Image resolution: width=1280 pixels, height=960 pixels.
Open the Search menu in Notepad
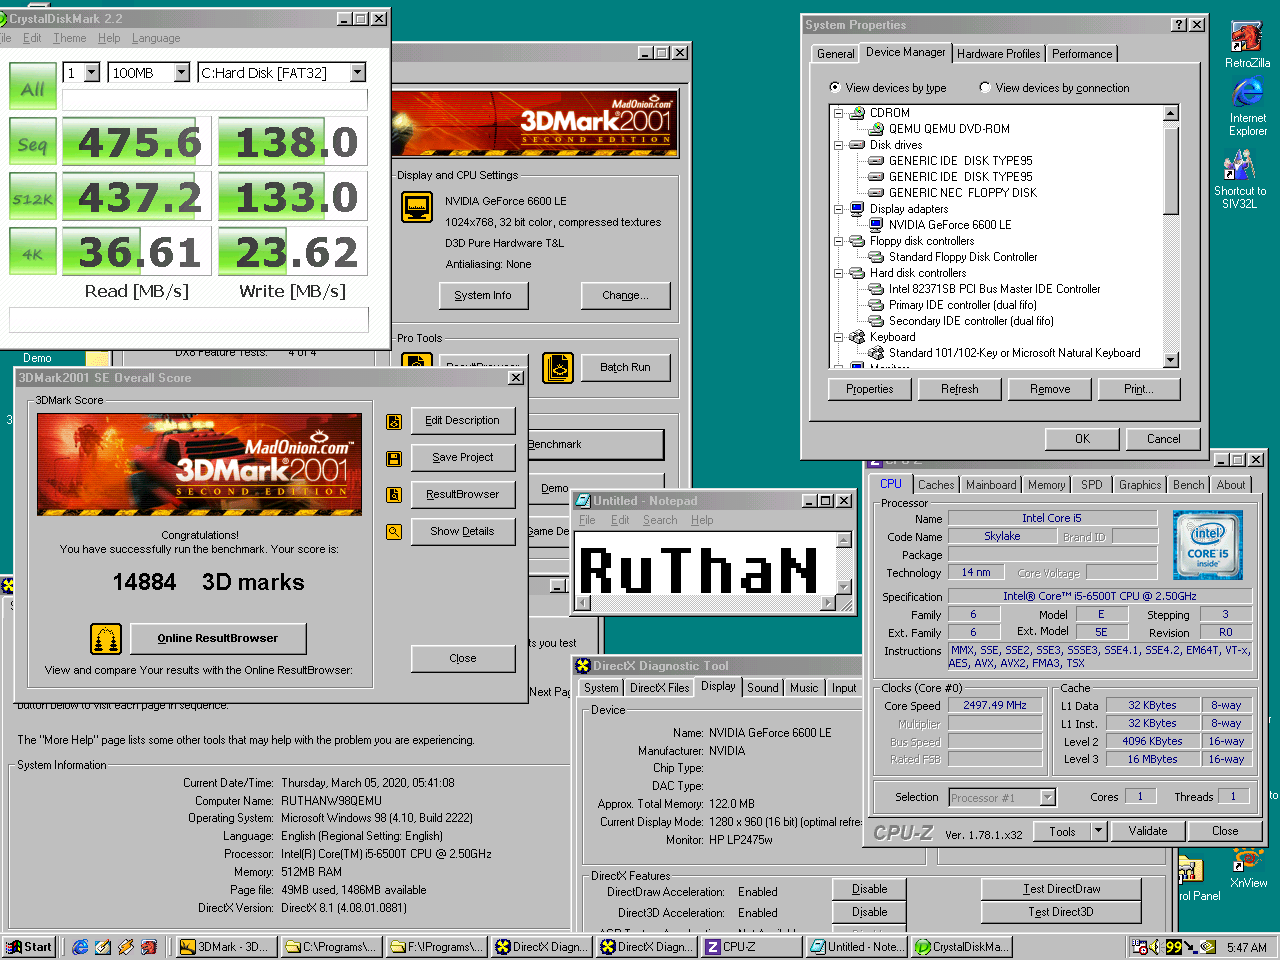(x=660, y=520)
